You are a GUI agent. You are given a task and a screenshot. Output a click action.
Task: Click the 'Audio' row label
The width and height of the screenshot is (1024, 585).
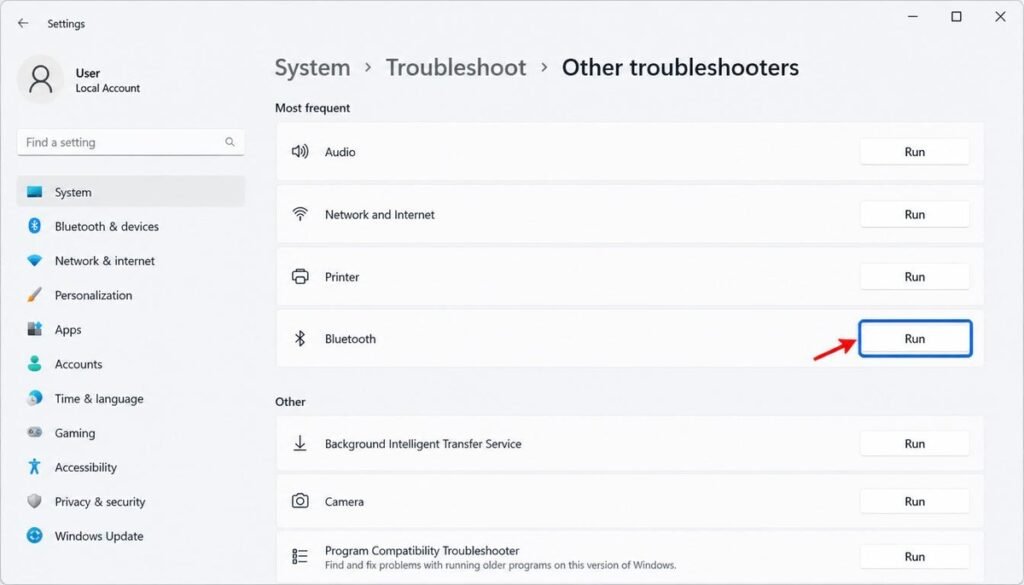[340, 151]
